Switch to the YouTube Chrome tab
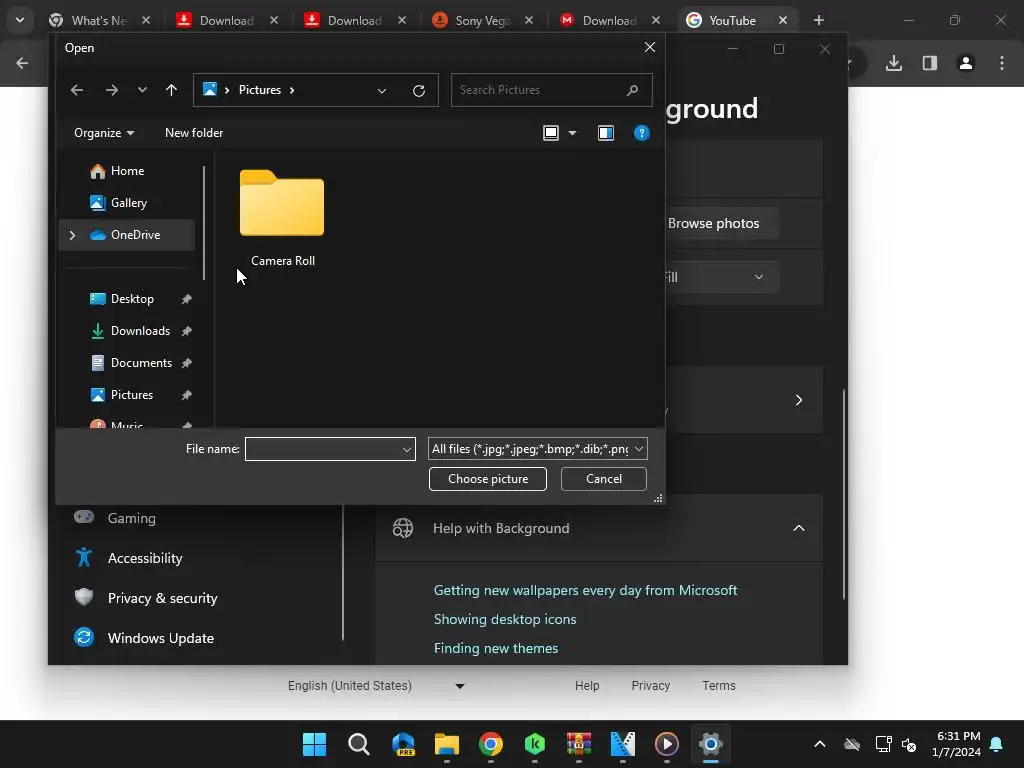This screenshot has width=1024, height=768. 732,20
